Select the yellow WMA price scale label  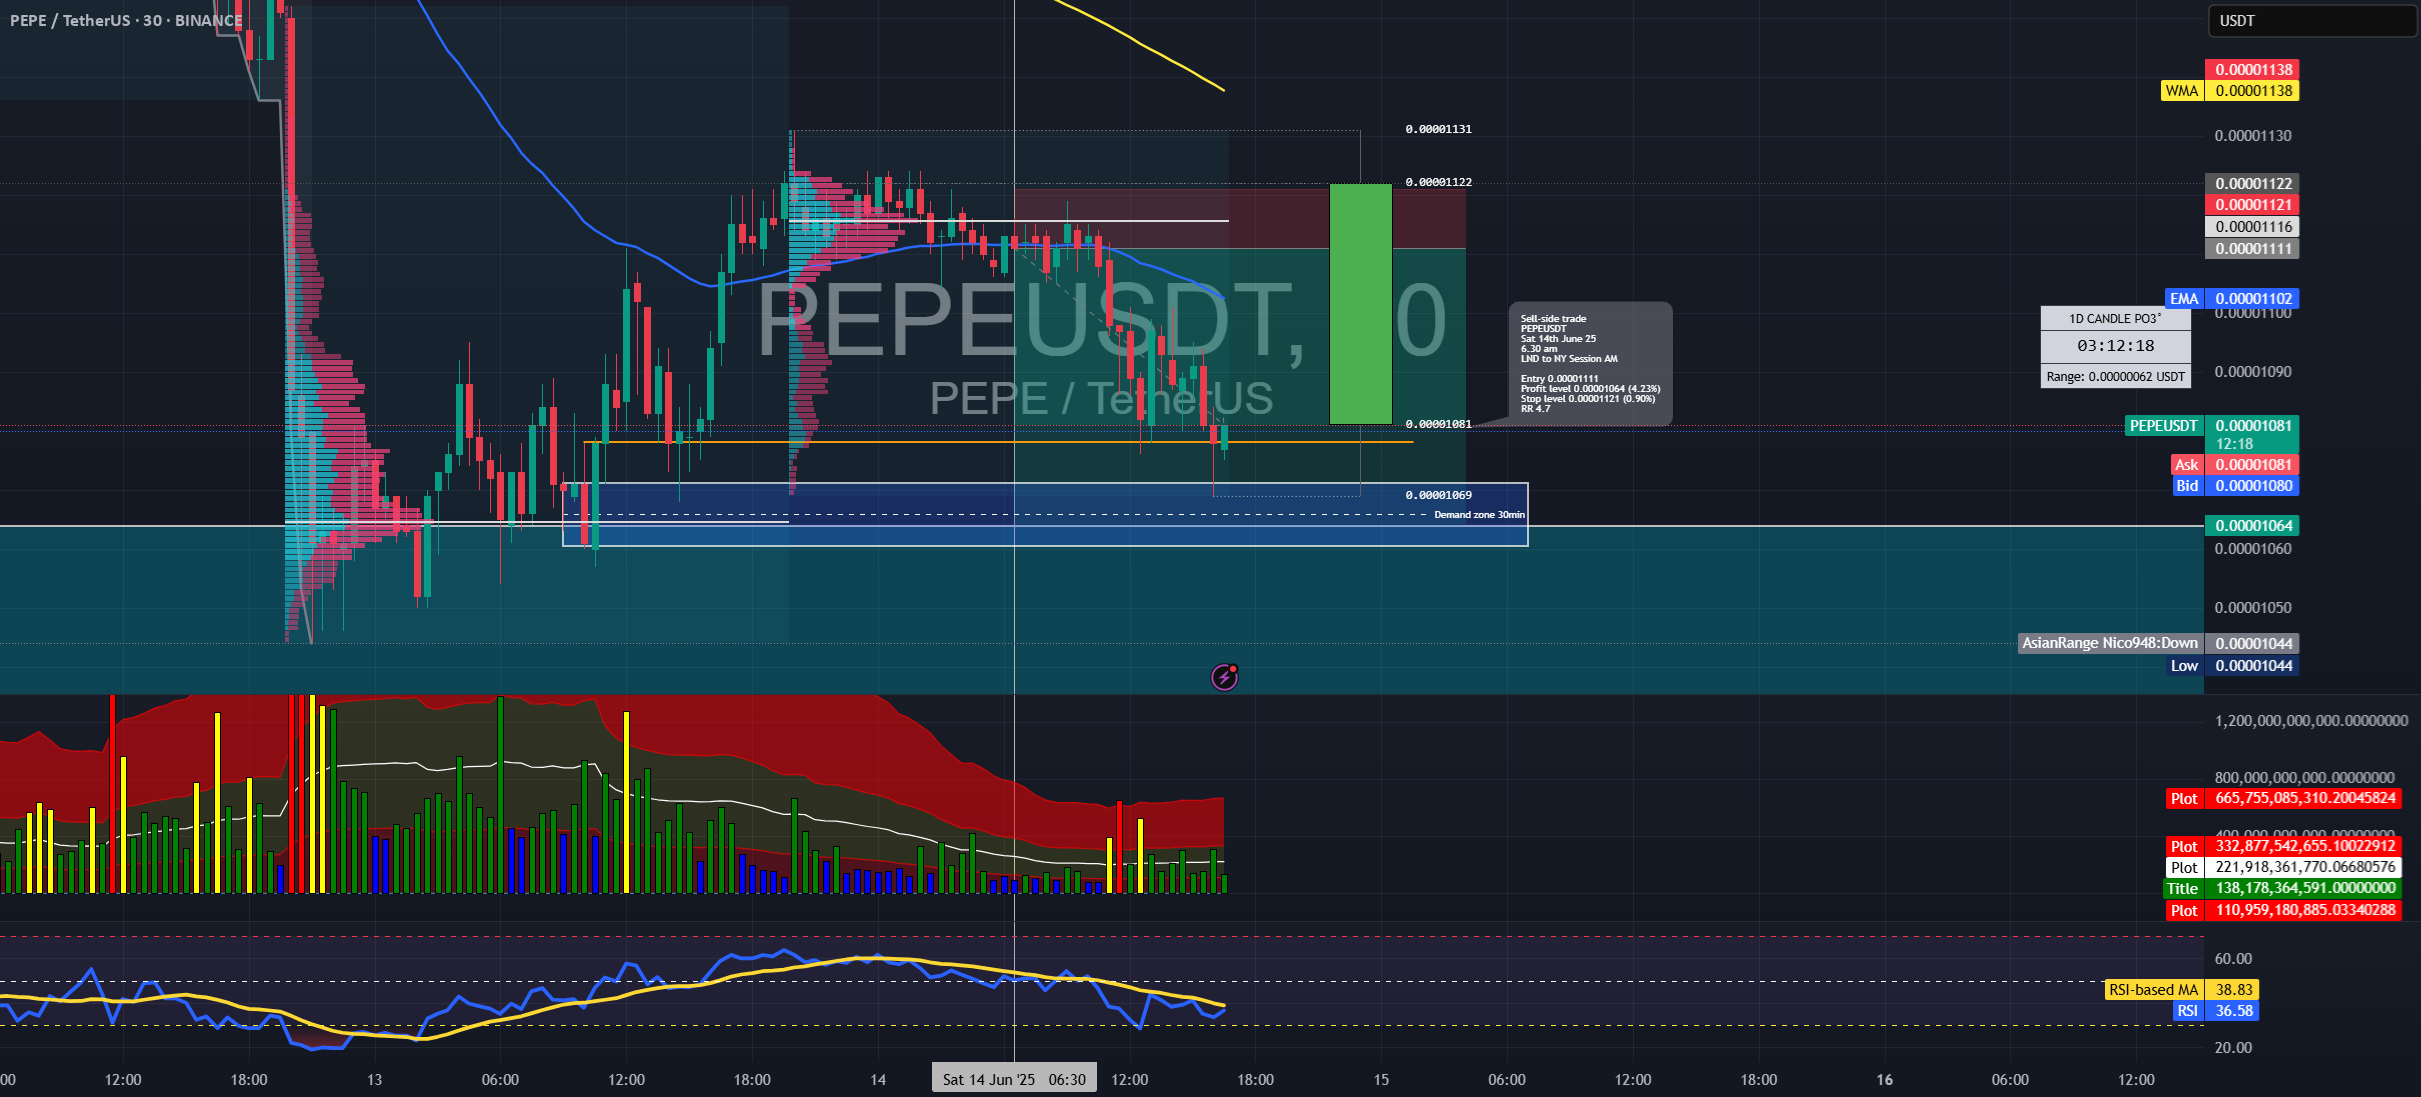(2181, 91)
